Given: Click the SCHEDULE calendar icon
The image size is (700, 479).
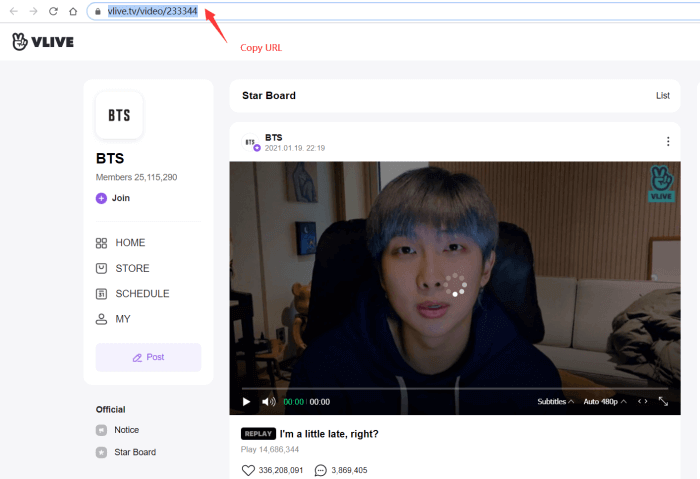Looking at the screenshot, I should point(101,294).
